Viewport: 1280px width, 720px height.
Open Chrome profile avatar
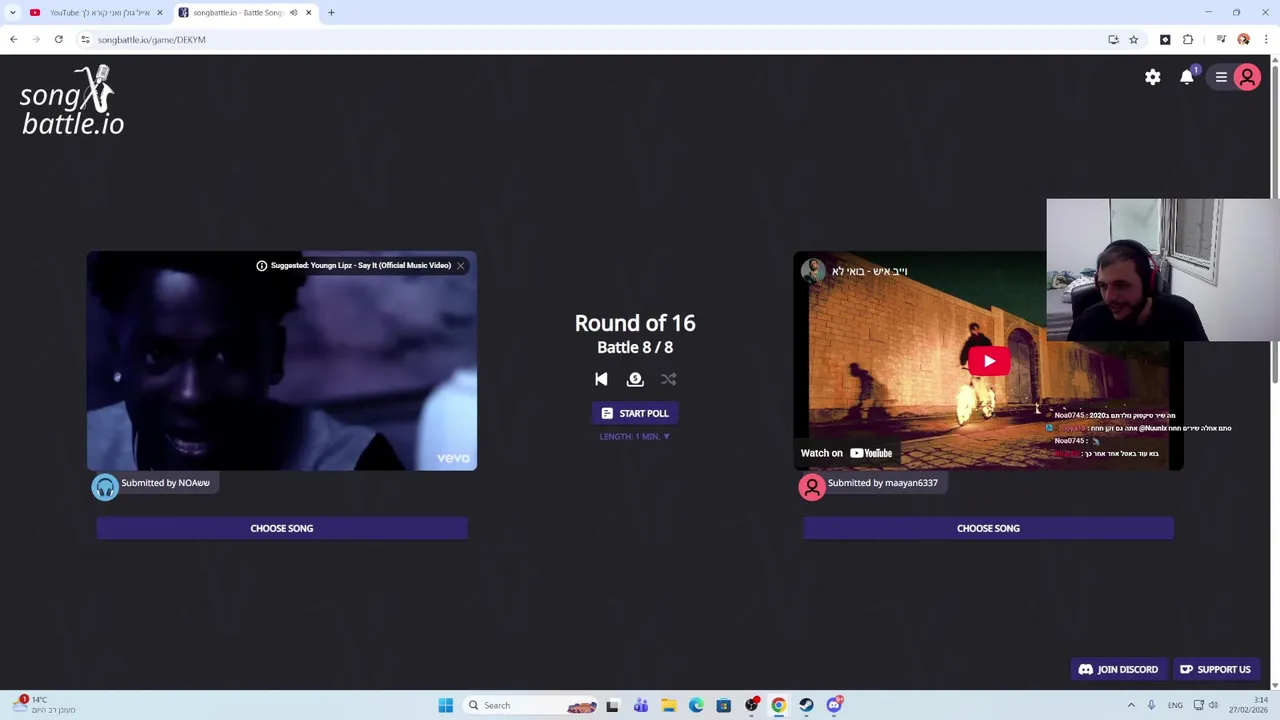1243,39
